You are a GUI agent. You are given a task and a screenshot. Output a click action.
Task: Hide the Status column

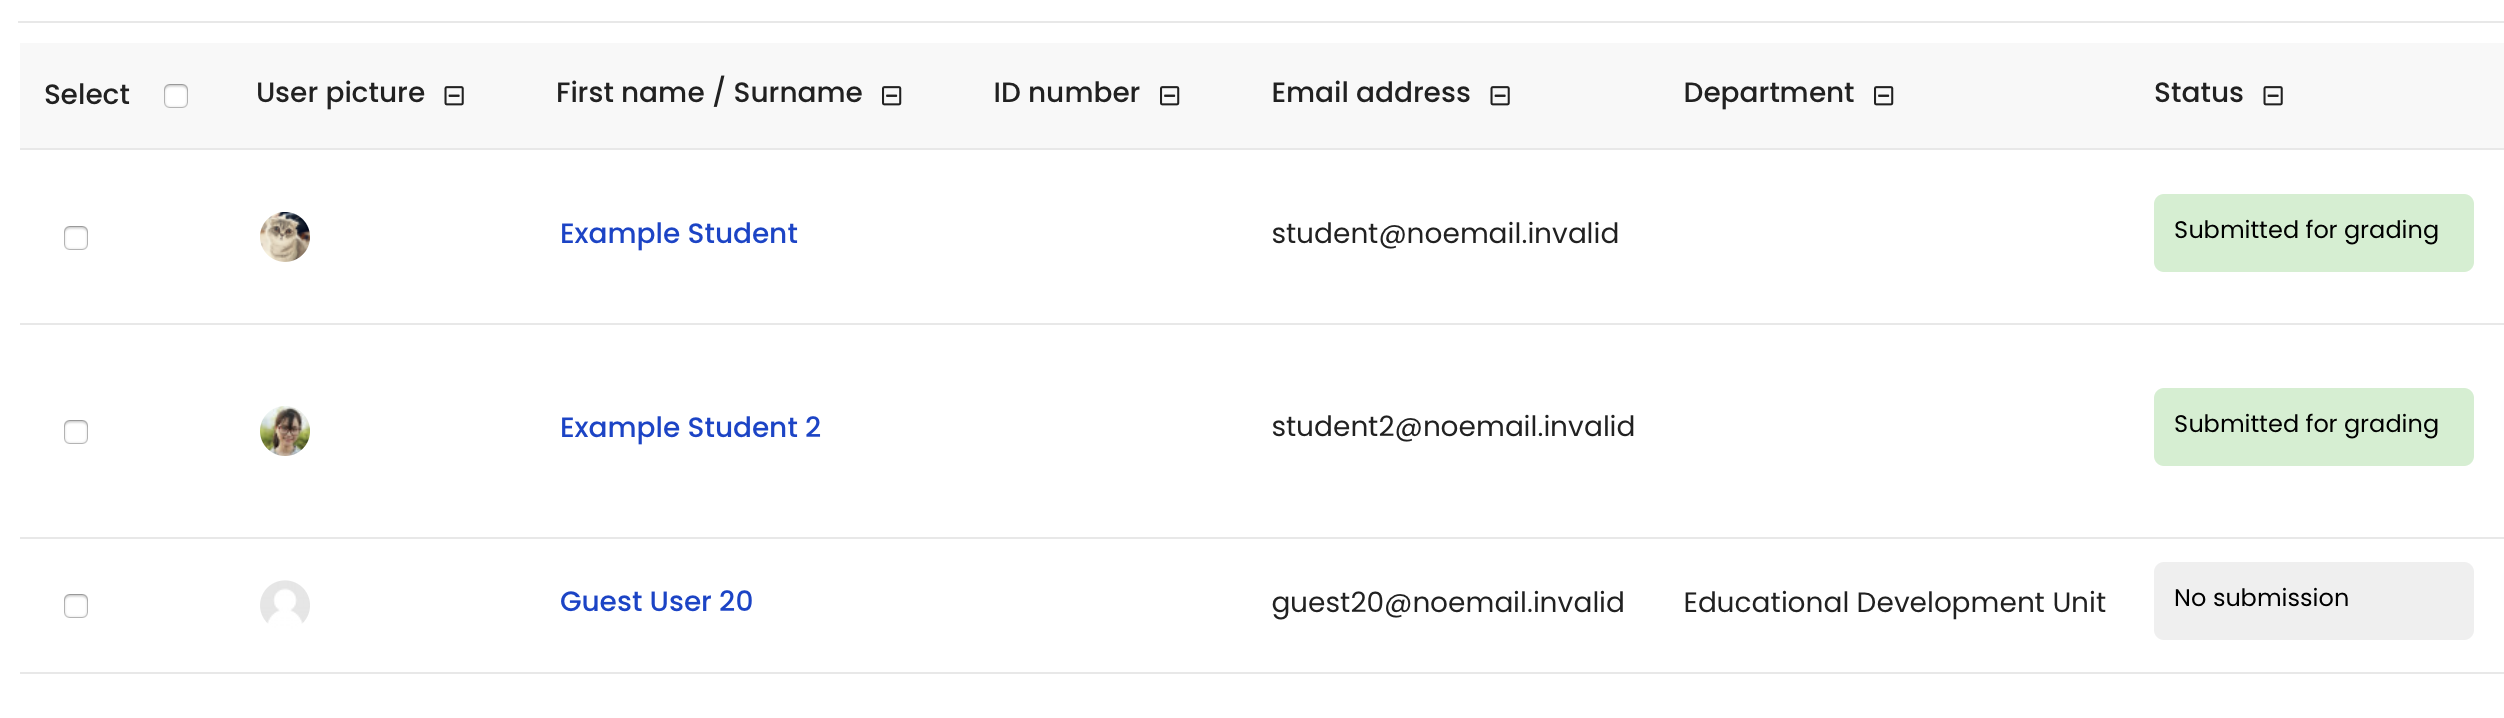click(x=2273, y=96)
